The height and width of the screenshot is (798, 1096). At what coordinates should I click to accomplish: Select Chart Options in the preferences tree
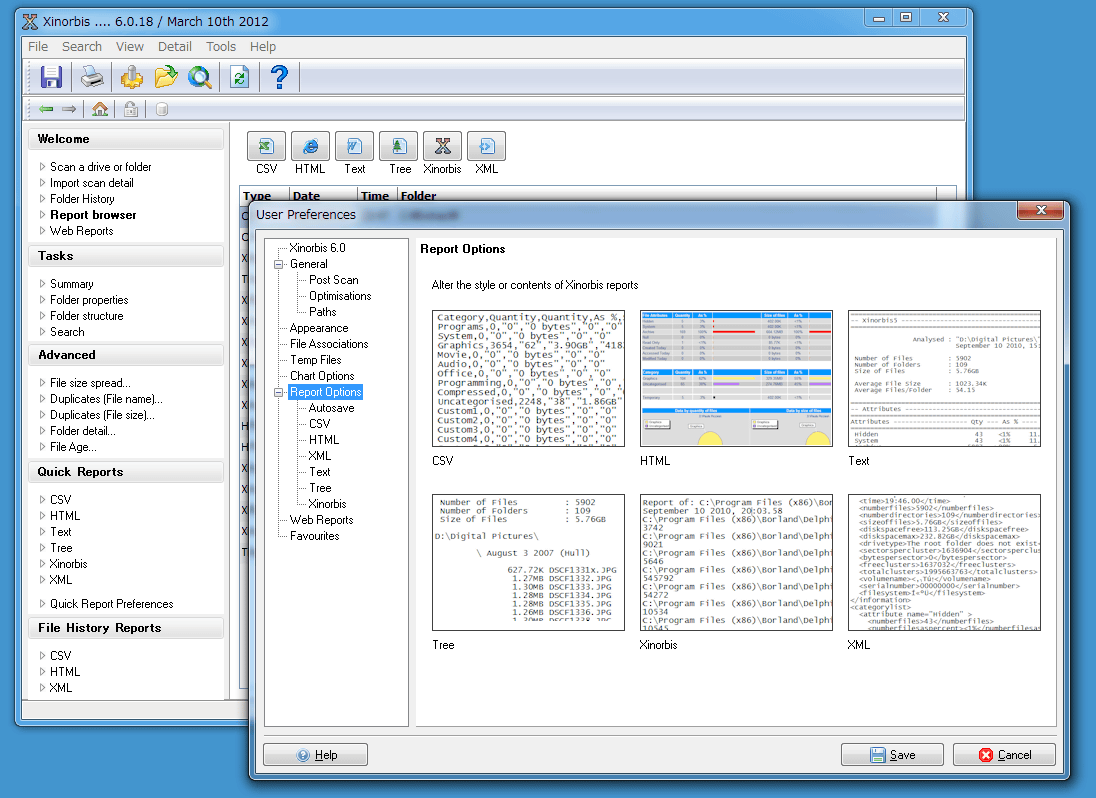(x=322, y=377)
